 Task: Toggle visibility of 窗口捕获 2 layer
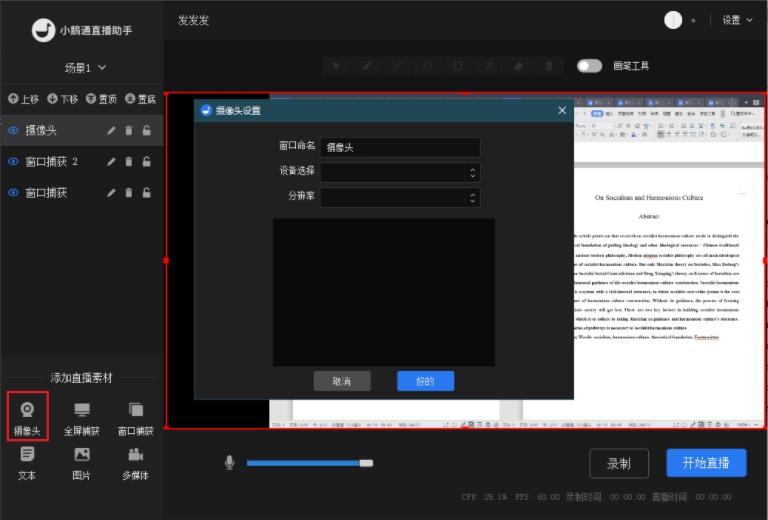[14, 162]
